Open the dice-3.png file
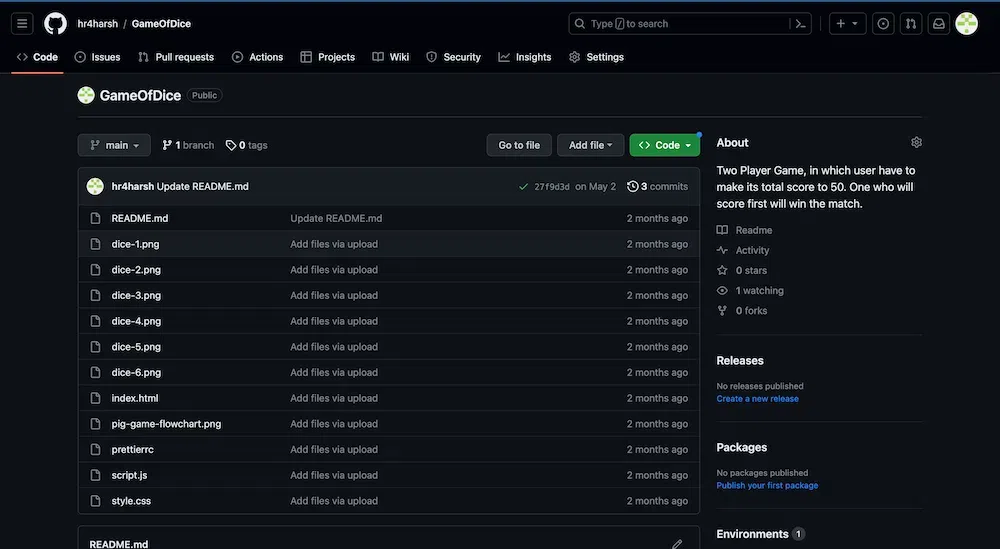 [x=136, y=295]
